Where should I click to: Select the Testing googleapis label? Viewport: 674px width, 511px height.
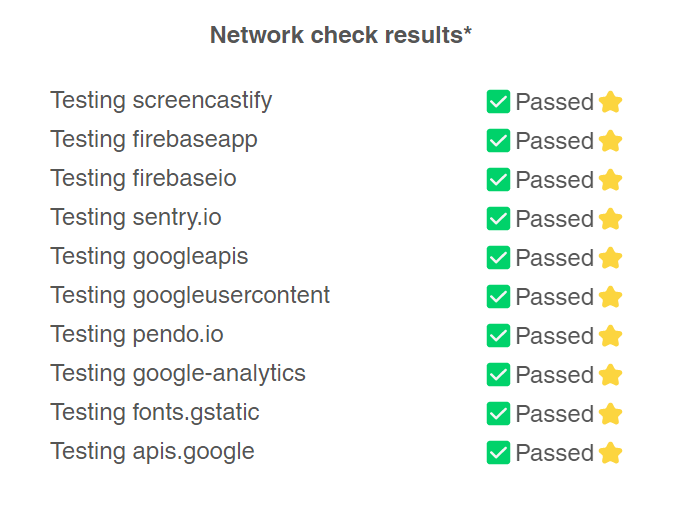149,257
